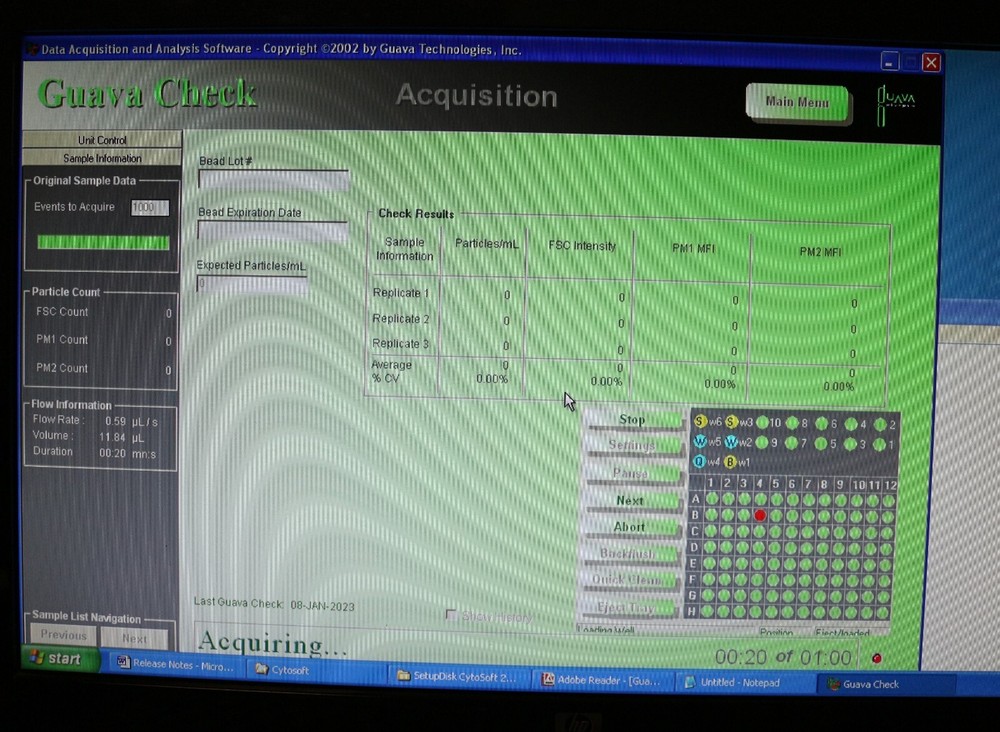Click Next in Sample List Navigation

(x=135, y=638)
